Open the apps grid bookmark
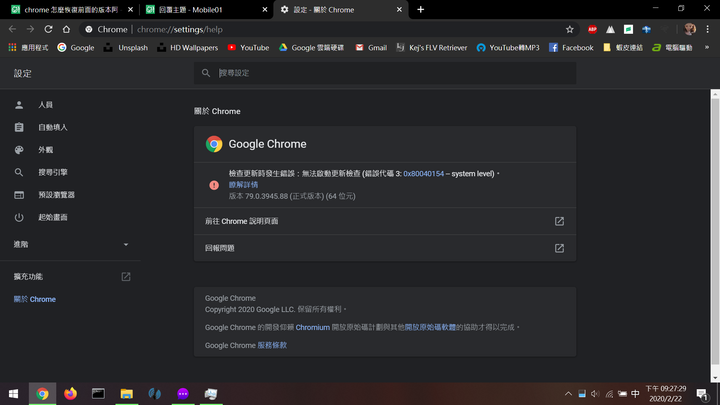This screenshot has height=405, width=720. (28, 47)
